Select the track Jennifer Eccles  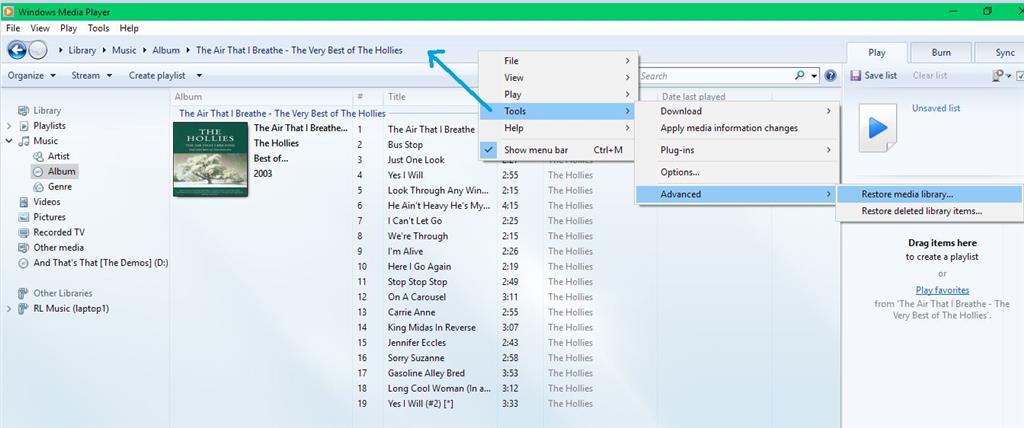[x=417, y=342]
